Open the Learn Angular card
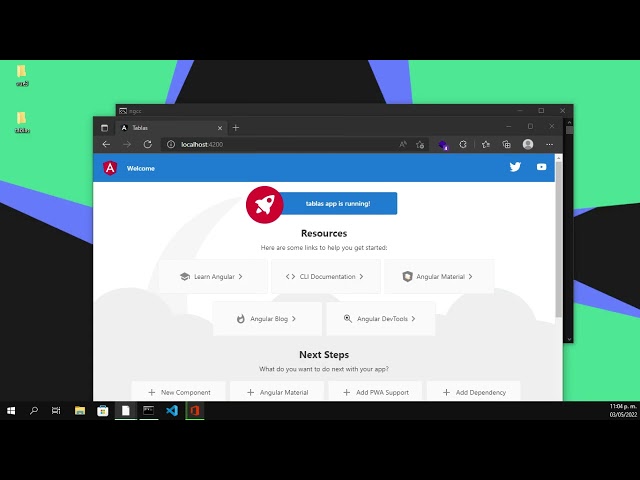The height and width of the screenshot is (480, 640). [x=213, y=276]
